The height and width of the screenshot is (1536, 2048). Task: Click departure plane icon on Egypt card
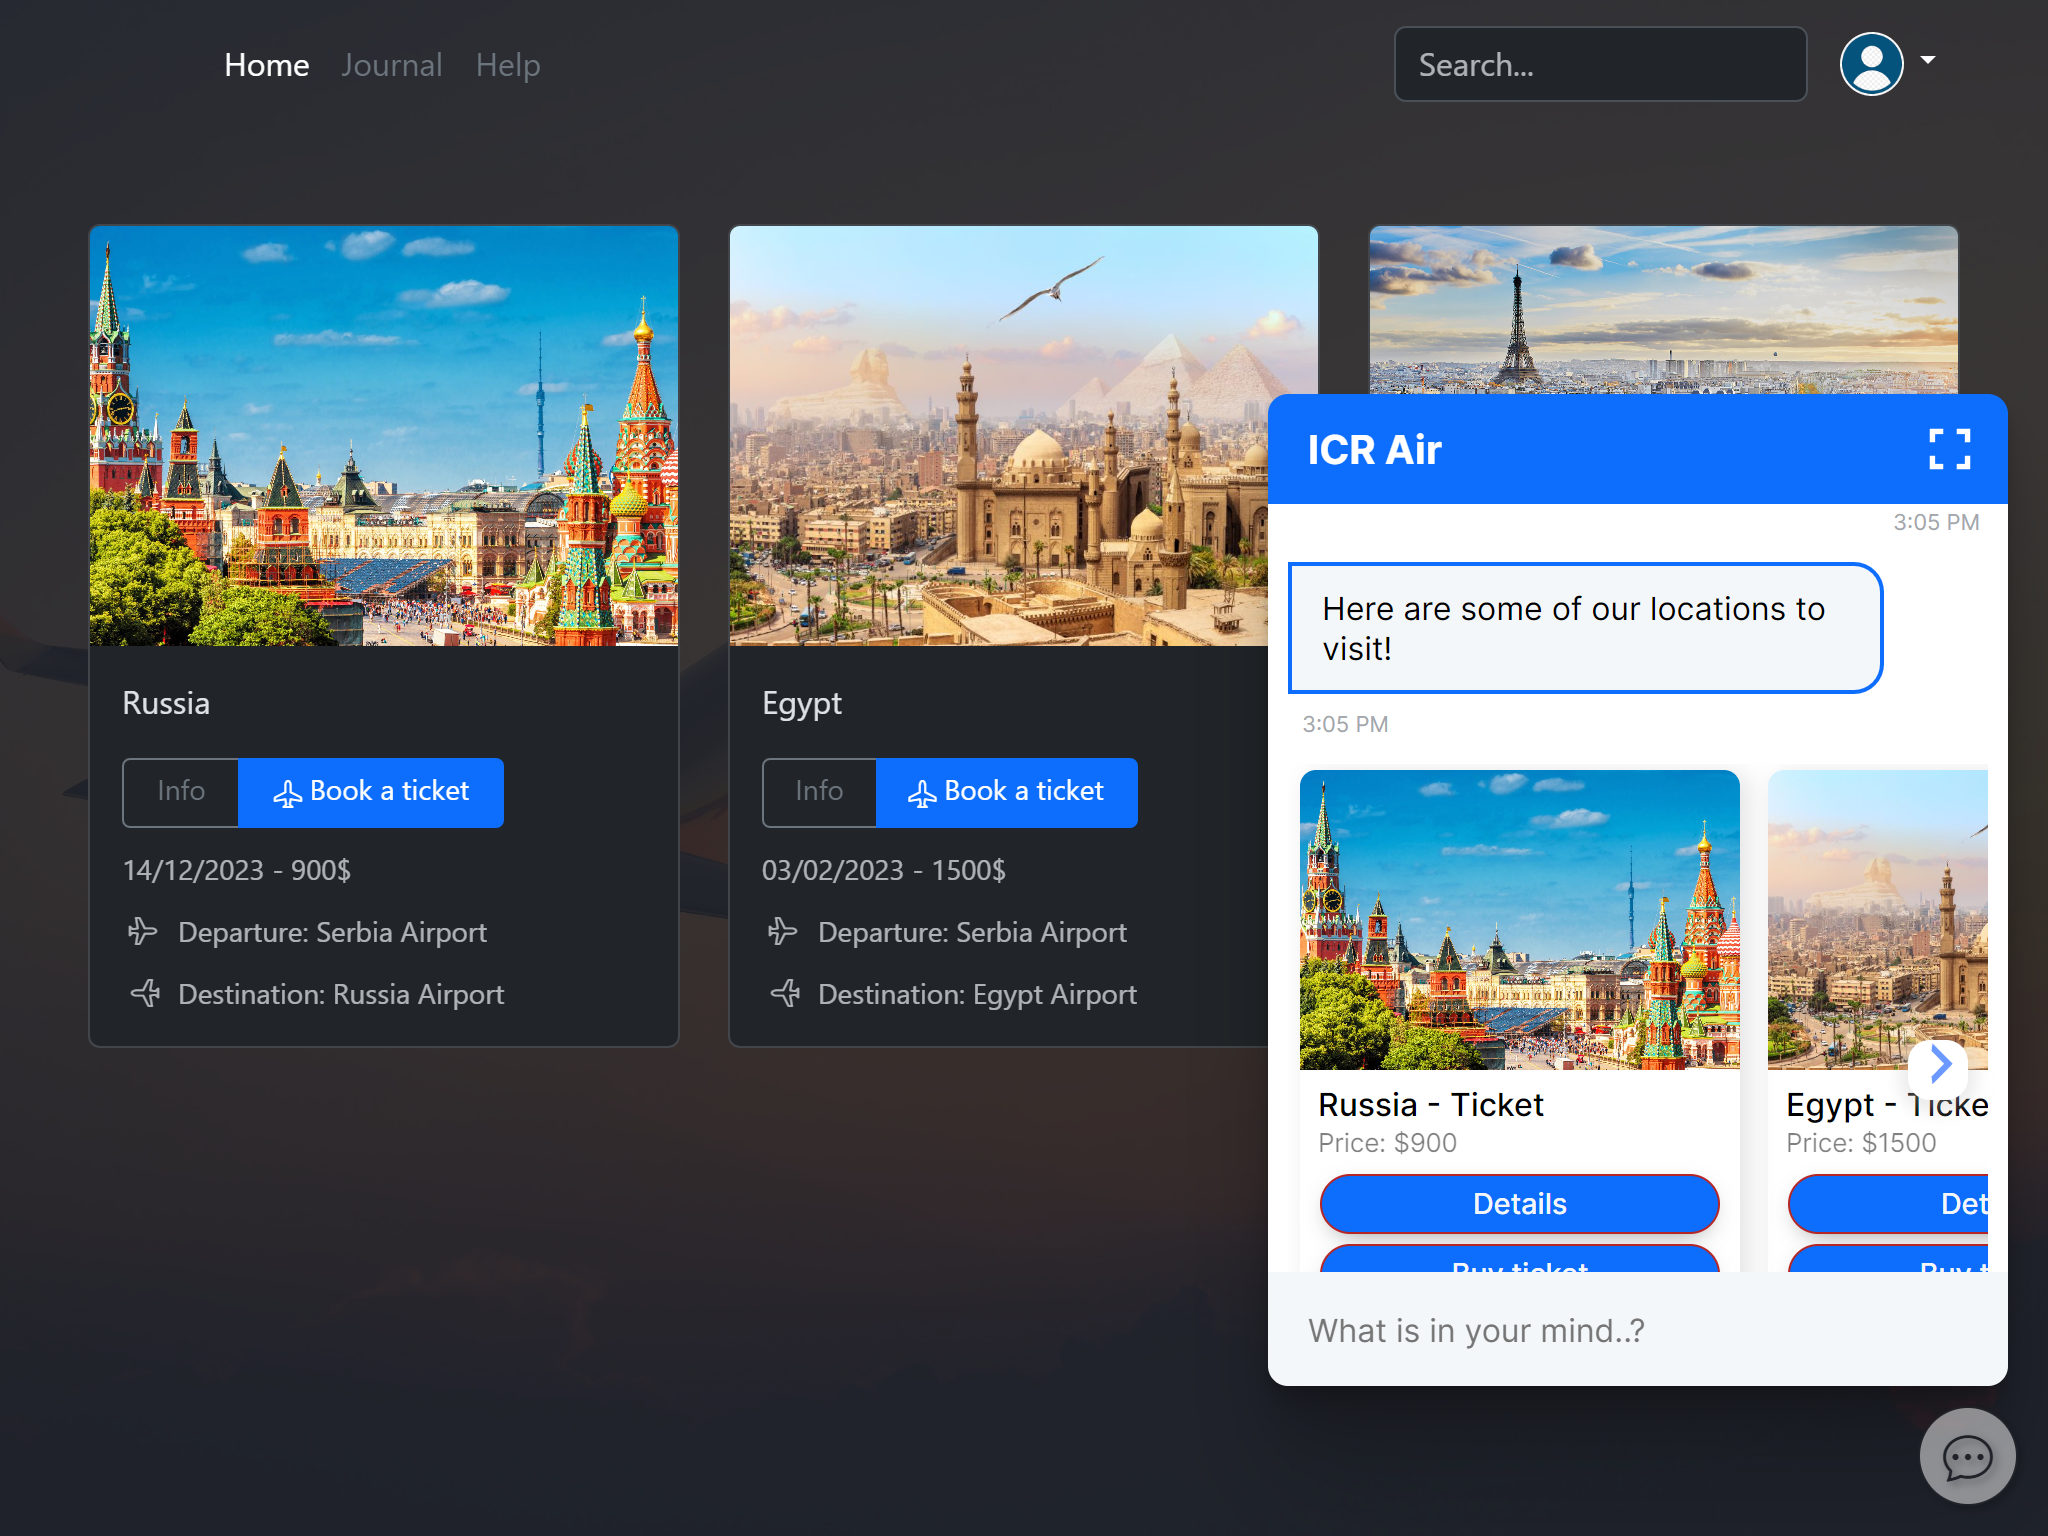tap(782, 932)
